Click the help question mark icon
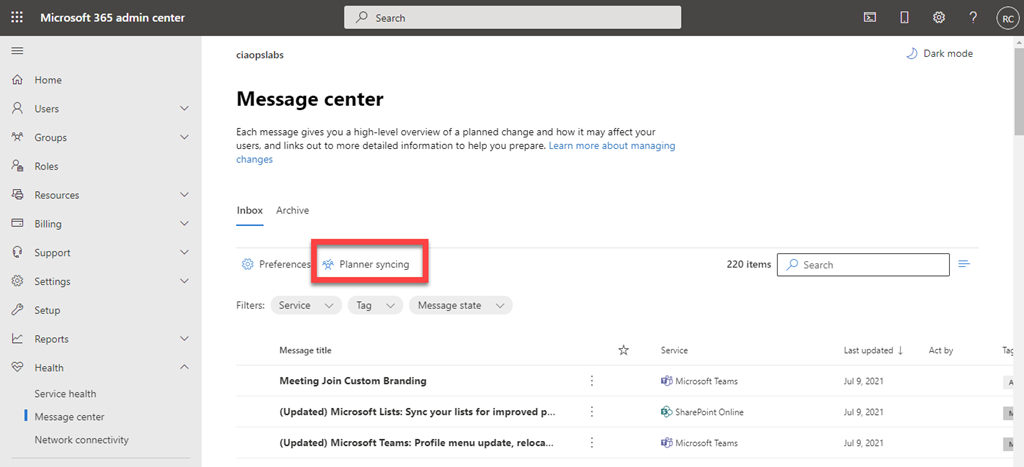Screen dimensions: 1024x467 (973, 18)
